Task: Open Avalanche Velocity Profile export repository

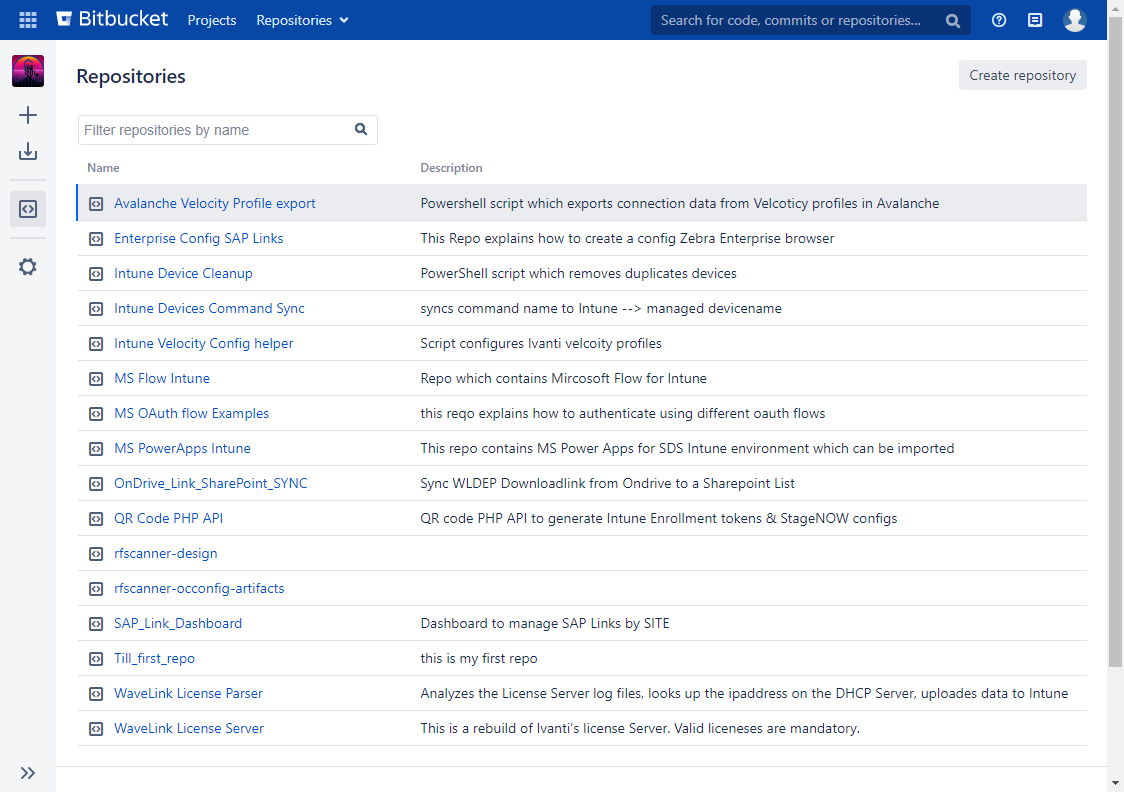Action: pos(214,204)
